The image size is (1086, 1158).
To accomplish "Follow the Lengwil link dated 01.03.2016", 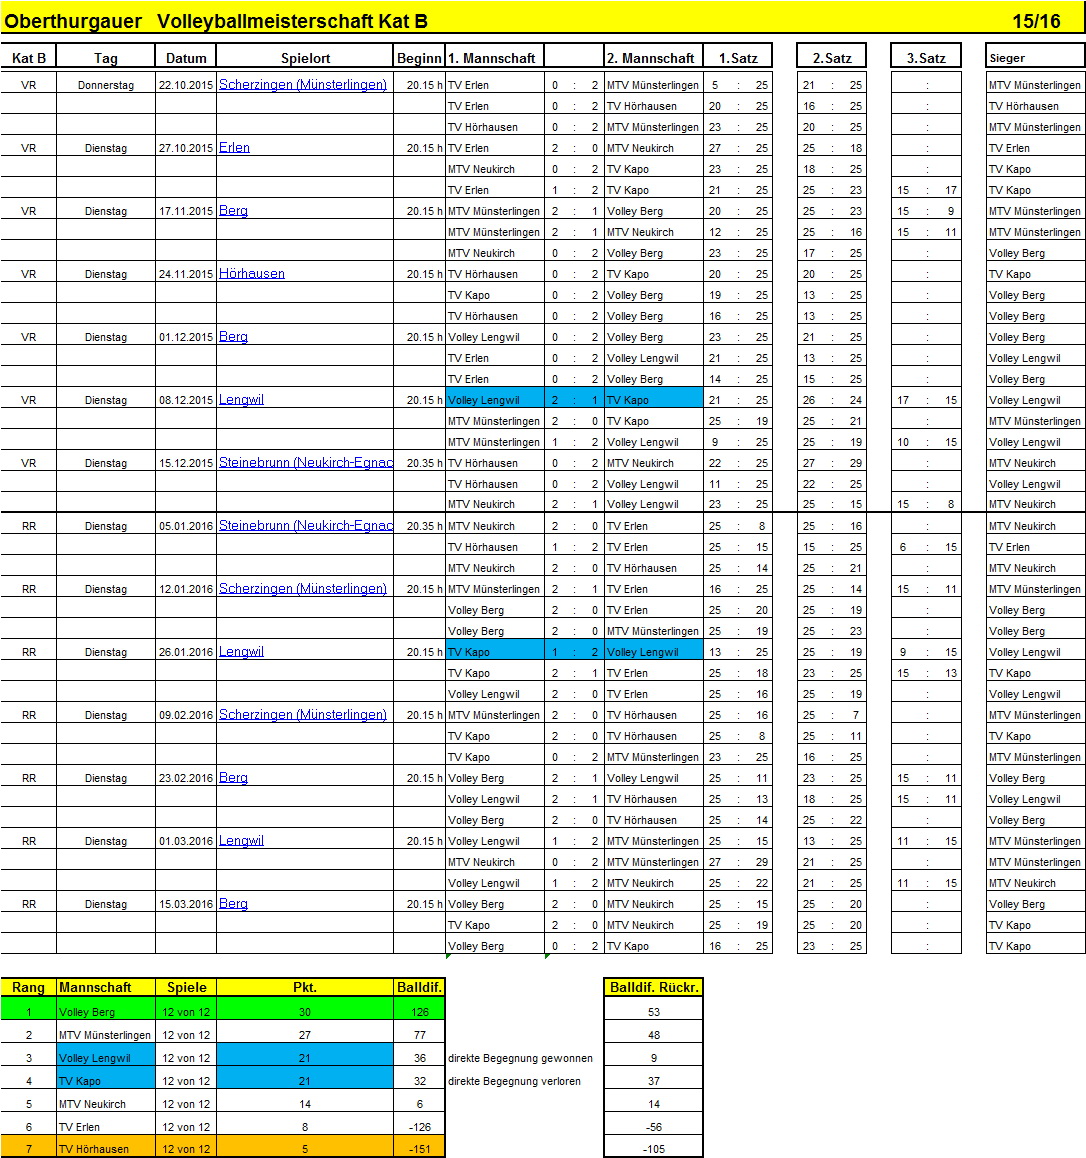I will [241, 841].
